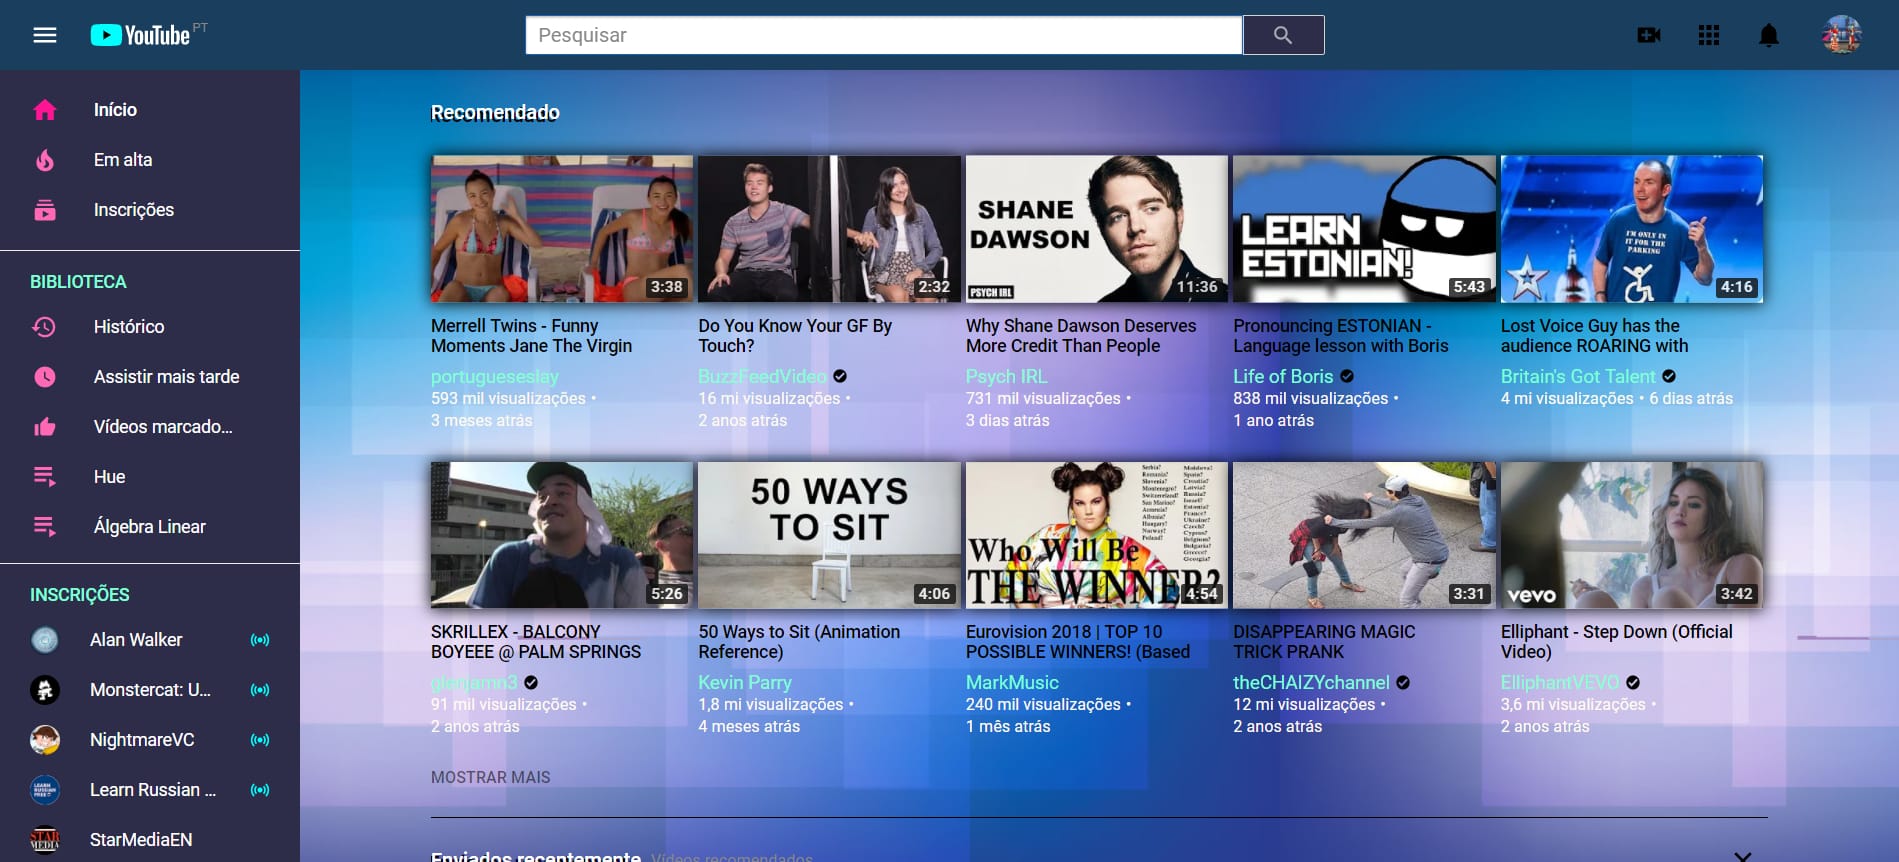Open the INSCRIÇÕES section header

click(80, 595)
